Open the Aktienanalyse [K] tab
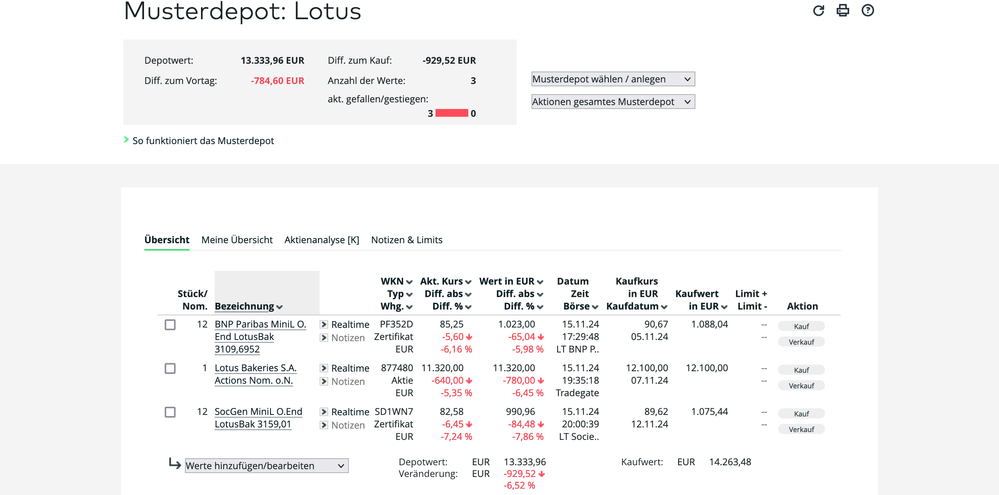999x495 pixels. click(x=322, y=240)
